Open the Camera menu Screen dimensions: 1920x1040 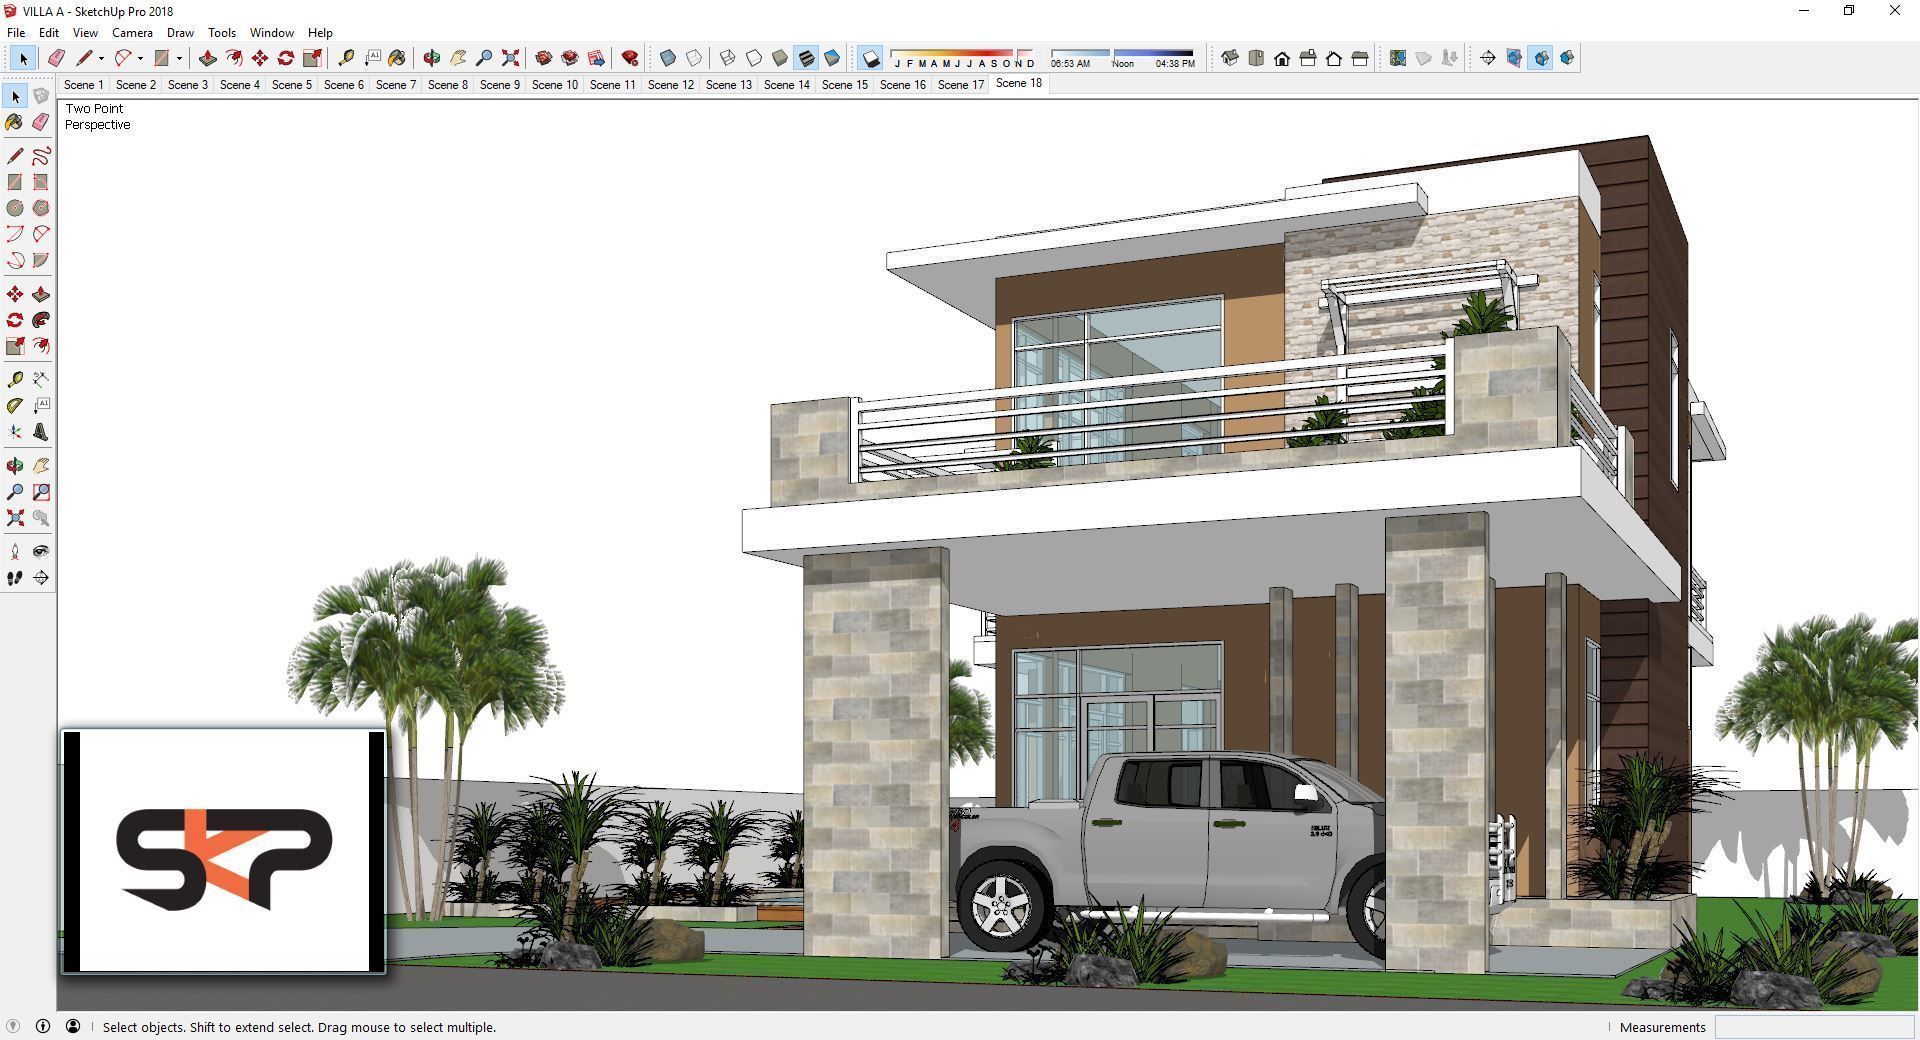pos(132,33)
